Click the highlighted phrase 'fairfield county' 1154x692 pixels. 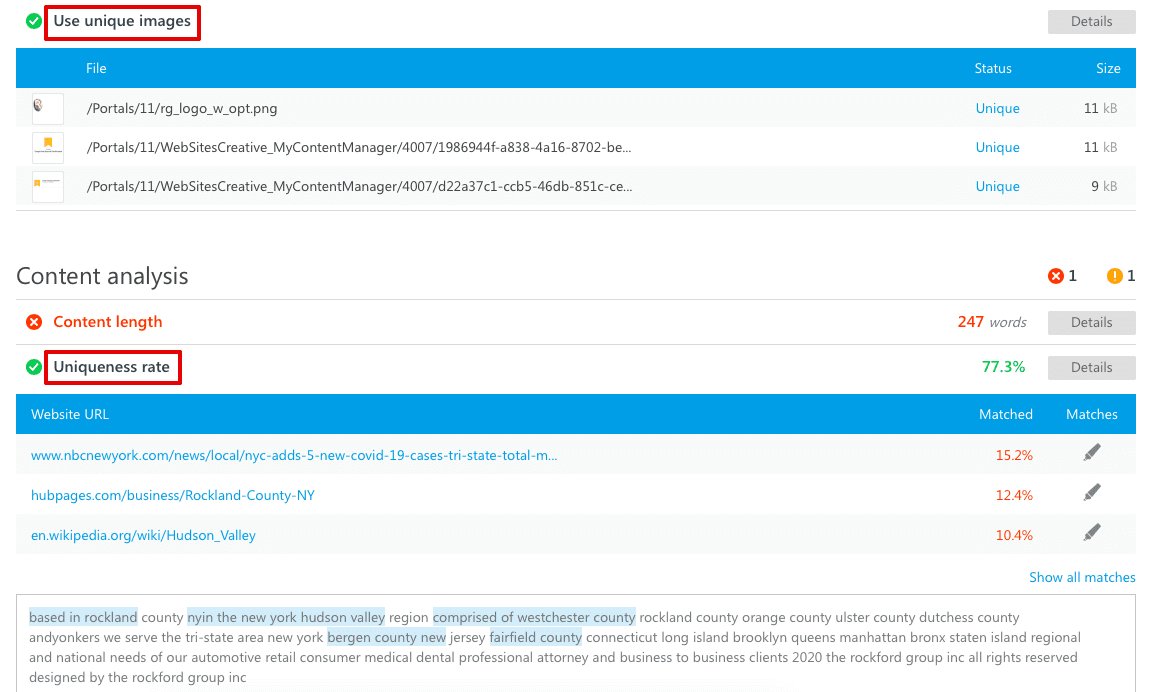[x=536, y=637]
